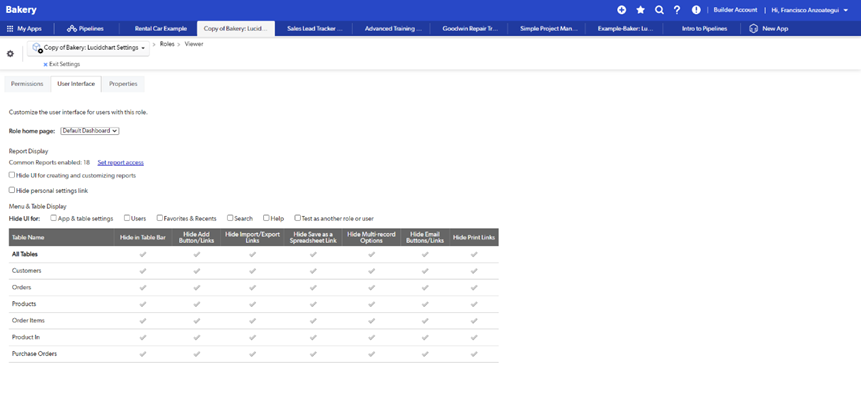Check App & table settings checkbox
This screenshot has height=396, width=861.
pos(53,218)
